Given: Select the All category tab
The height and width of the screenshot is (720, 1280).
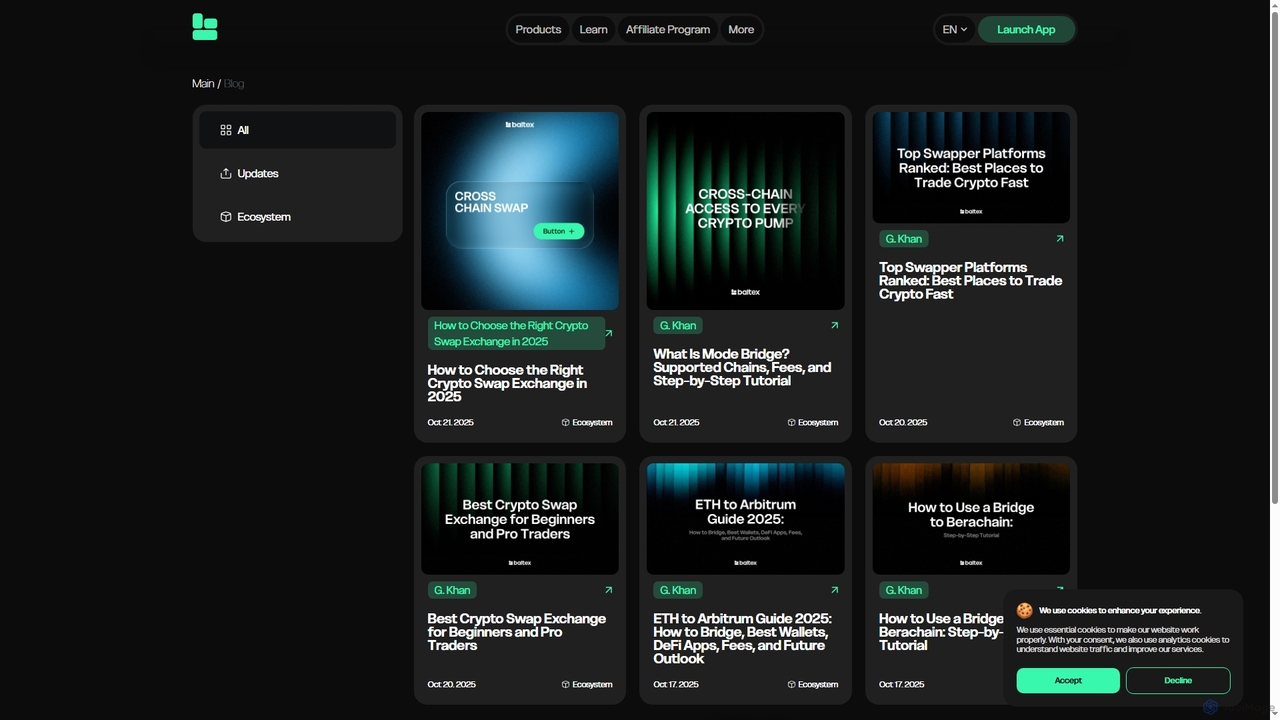Looking at the screenshot, I should point(297,130).
